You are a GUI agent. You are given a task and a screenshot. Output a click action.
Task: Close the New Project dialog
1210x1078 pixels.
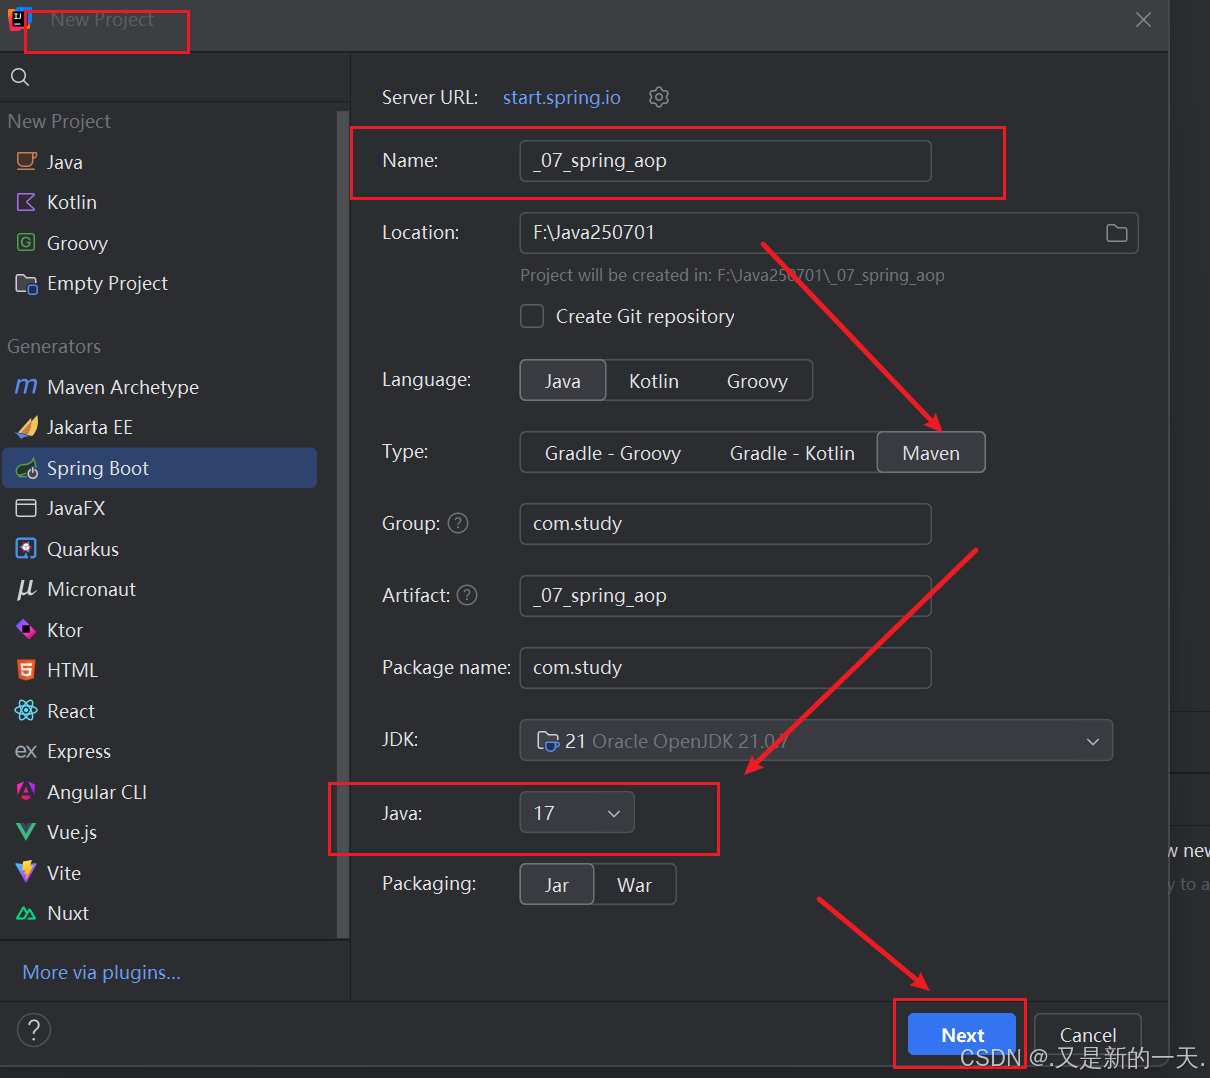pos(1144,20)
